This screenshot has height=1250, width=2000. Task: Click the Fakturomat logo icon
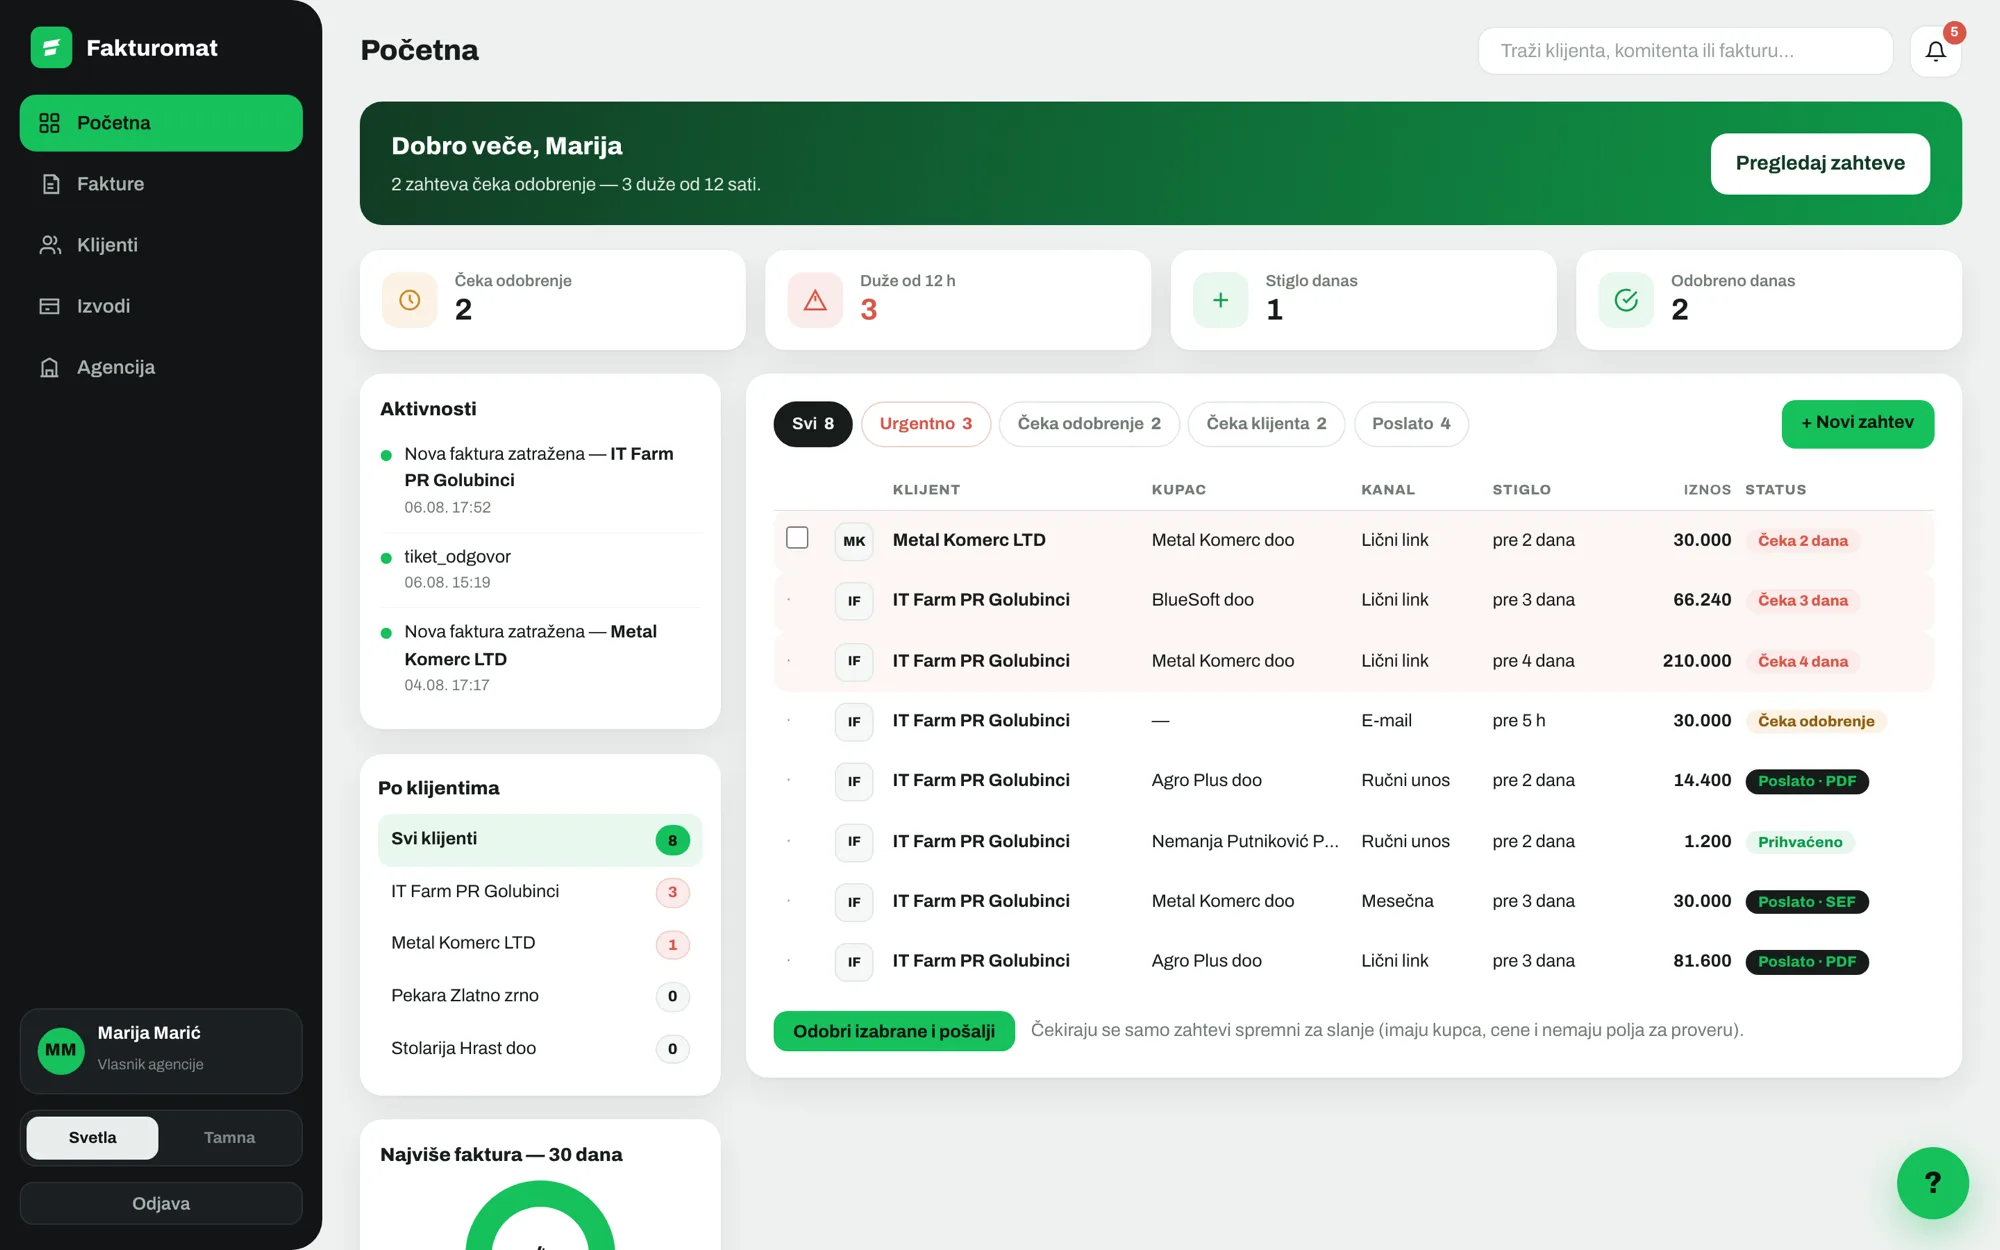51,47
